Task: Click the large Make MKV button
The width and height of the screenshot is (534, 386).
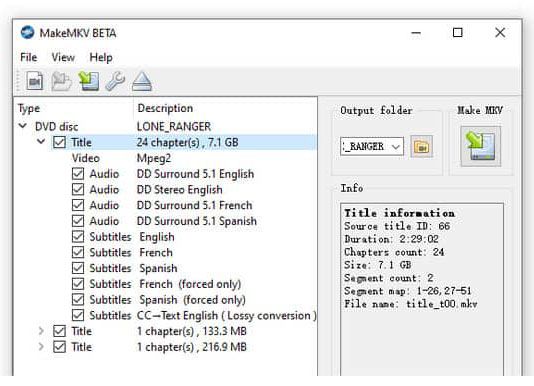Action: tap(481, 146)
